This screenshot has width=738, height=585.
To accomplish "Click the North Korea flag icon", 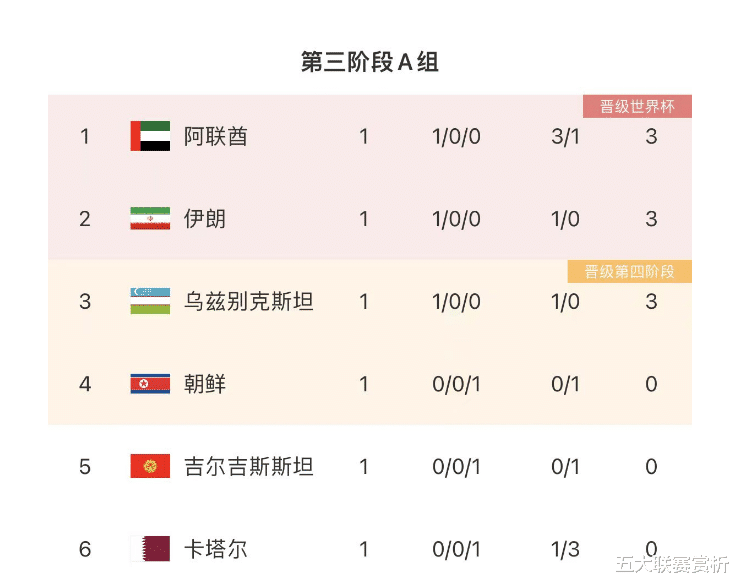I will click(150, 384).
